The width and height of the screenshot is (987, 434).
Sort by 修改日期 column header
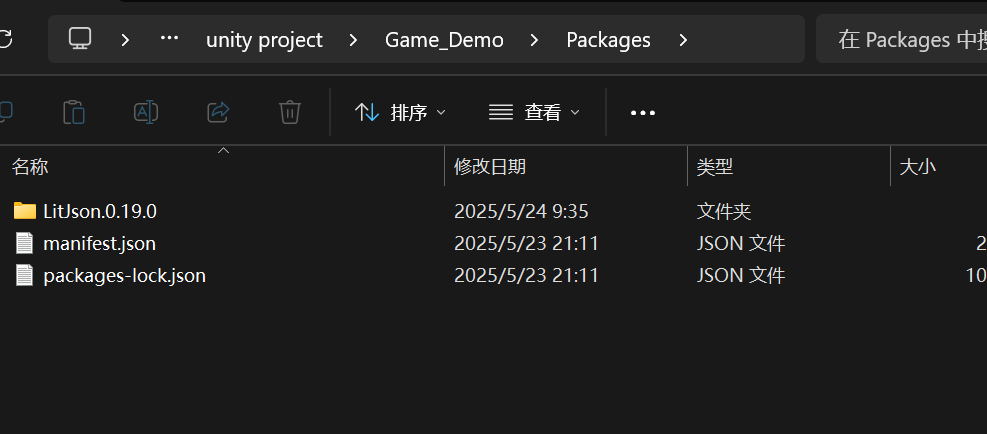coord(490,167)
